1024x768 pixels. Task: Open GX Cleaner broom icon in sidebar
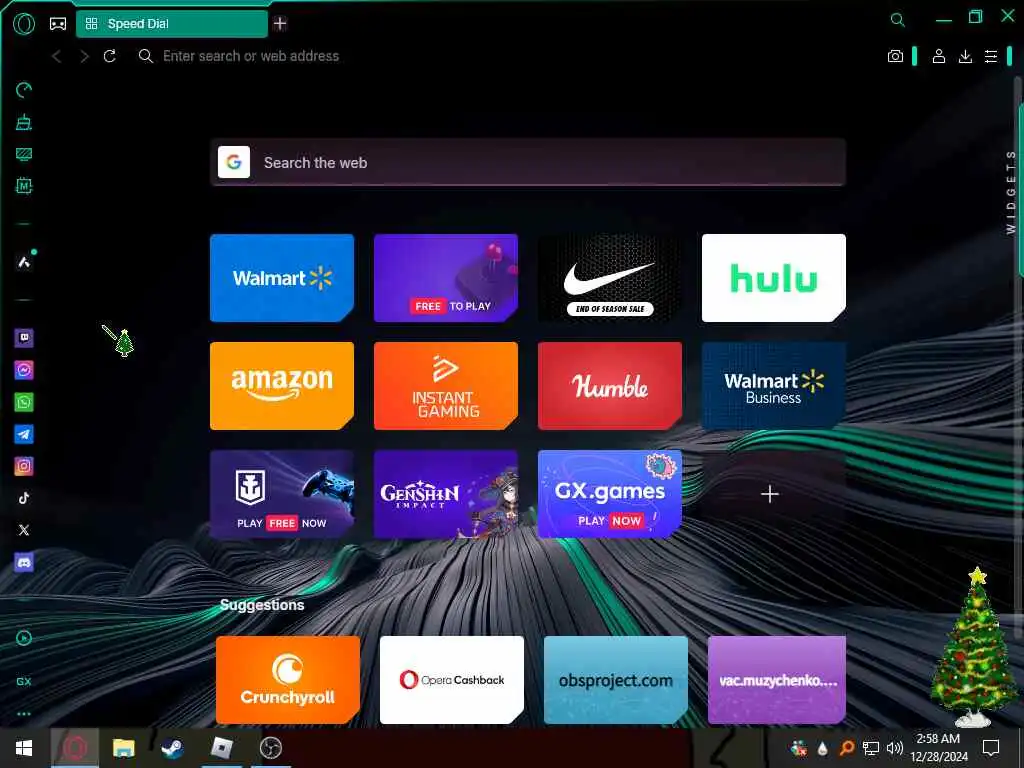(24, 122)
